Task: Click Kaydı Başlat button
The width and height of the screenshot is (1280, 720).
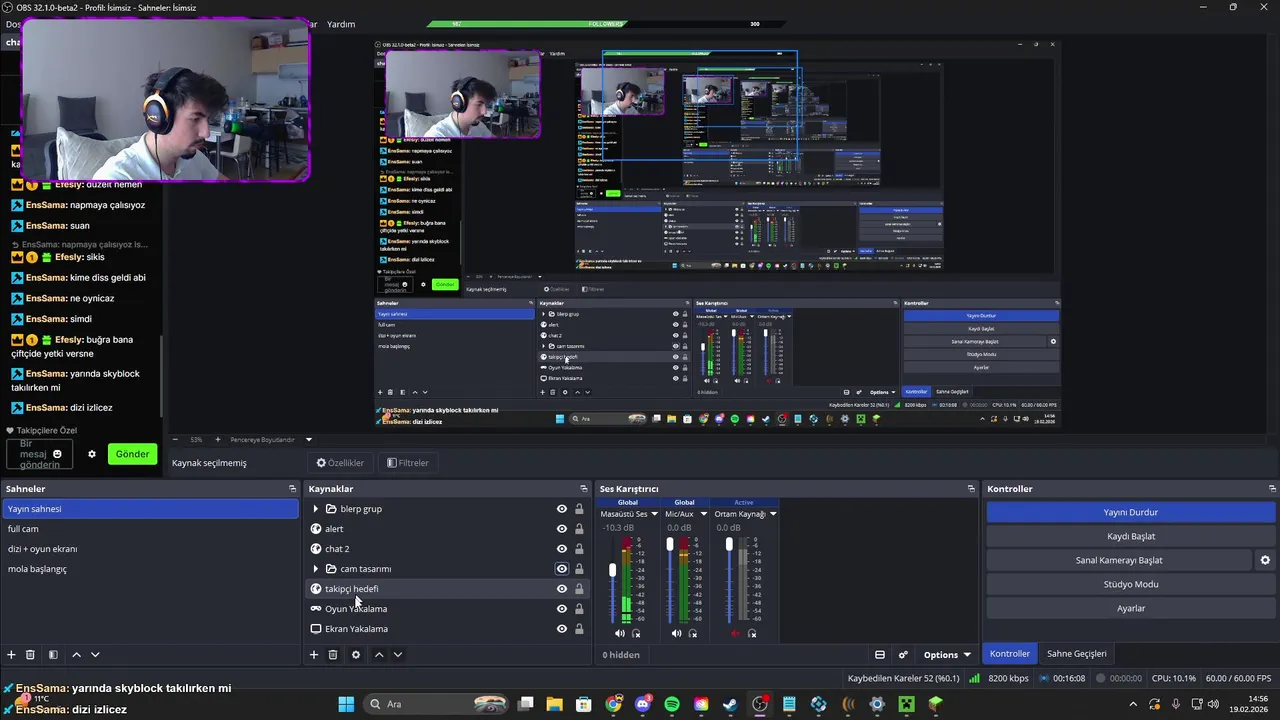Action: (x=1130, y=536)
